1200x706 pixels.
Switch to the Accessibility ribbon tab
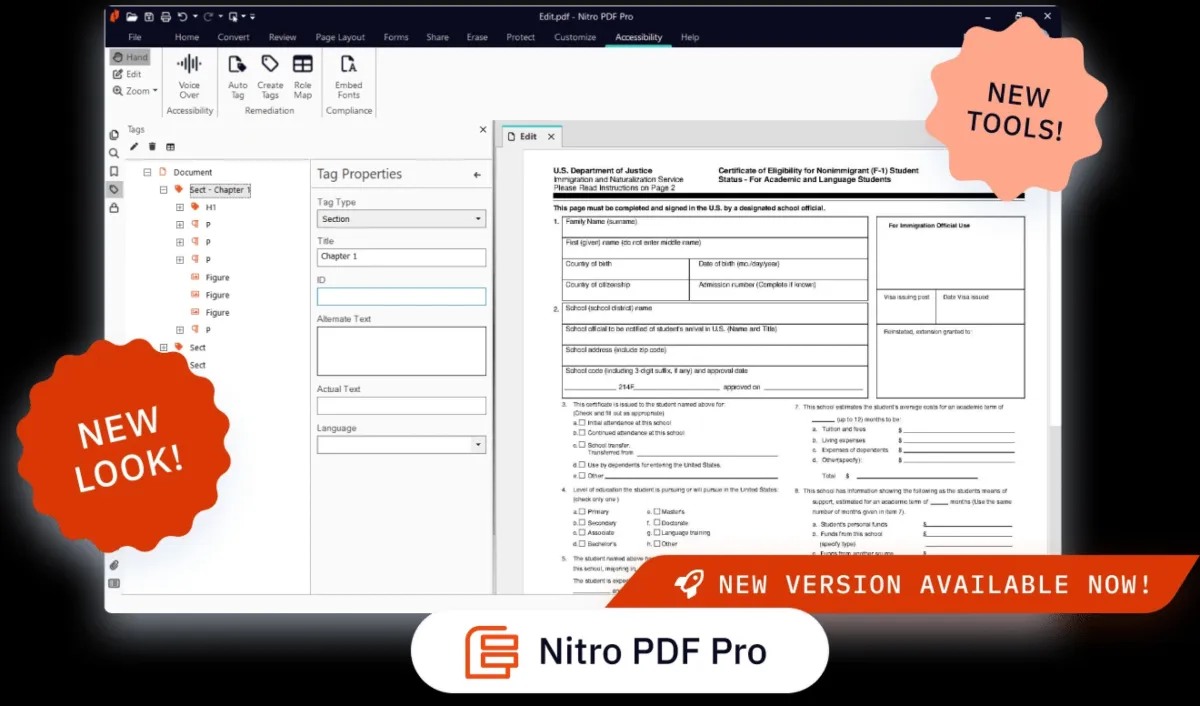click(x=638, y=37)
